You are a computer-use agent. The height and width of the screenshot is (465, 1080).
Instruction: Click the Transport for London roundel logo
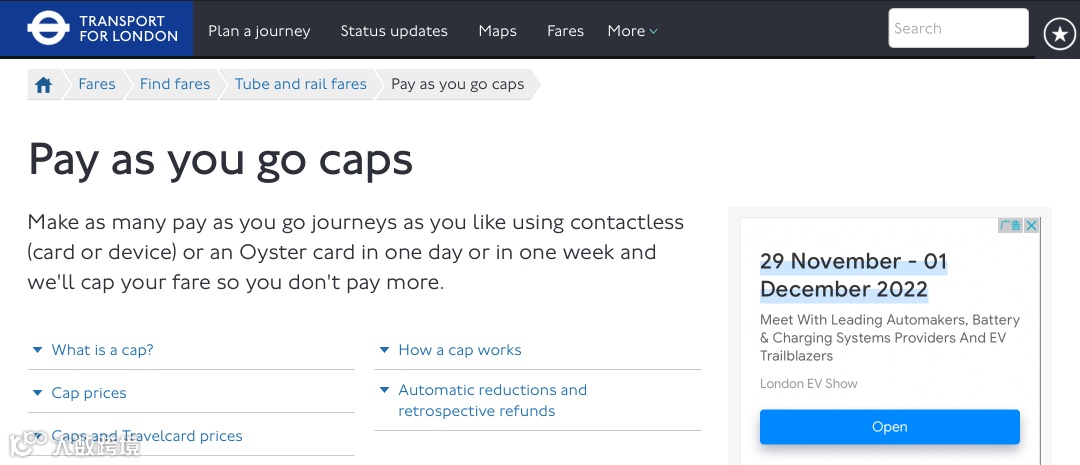48,29
